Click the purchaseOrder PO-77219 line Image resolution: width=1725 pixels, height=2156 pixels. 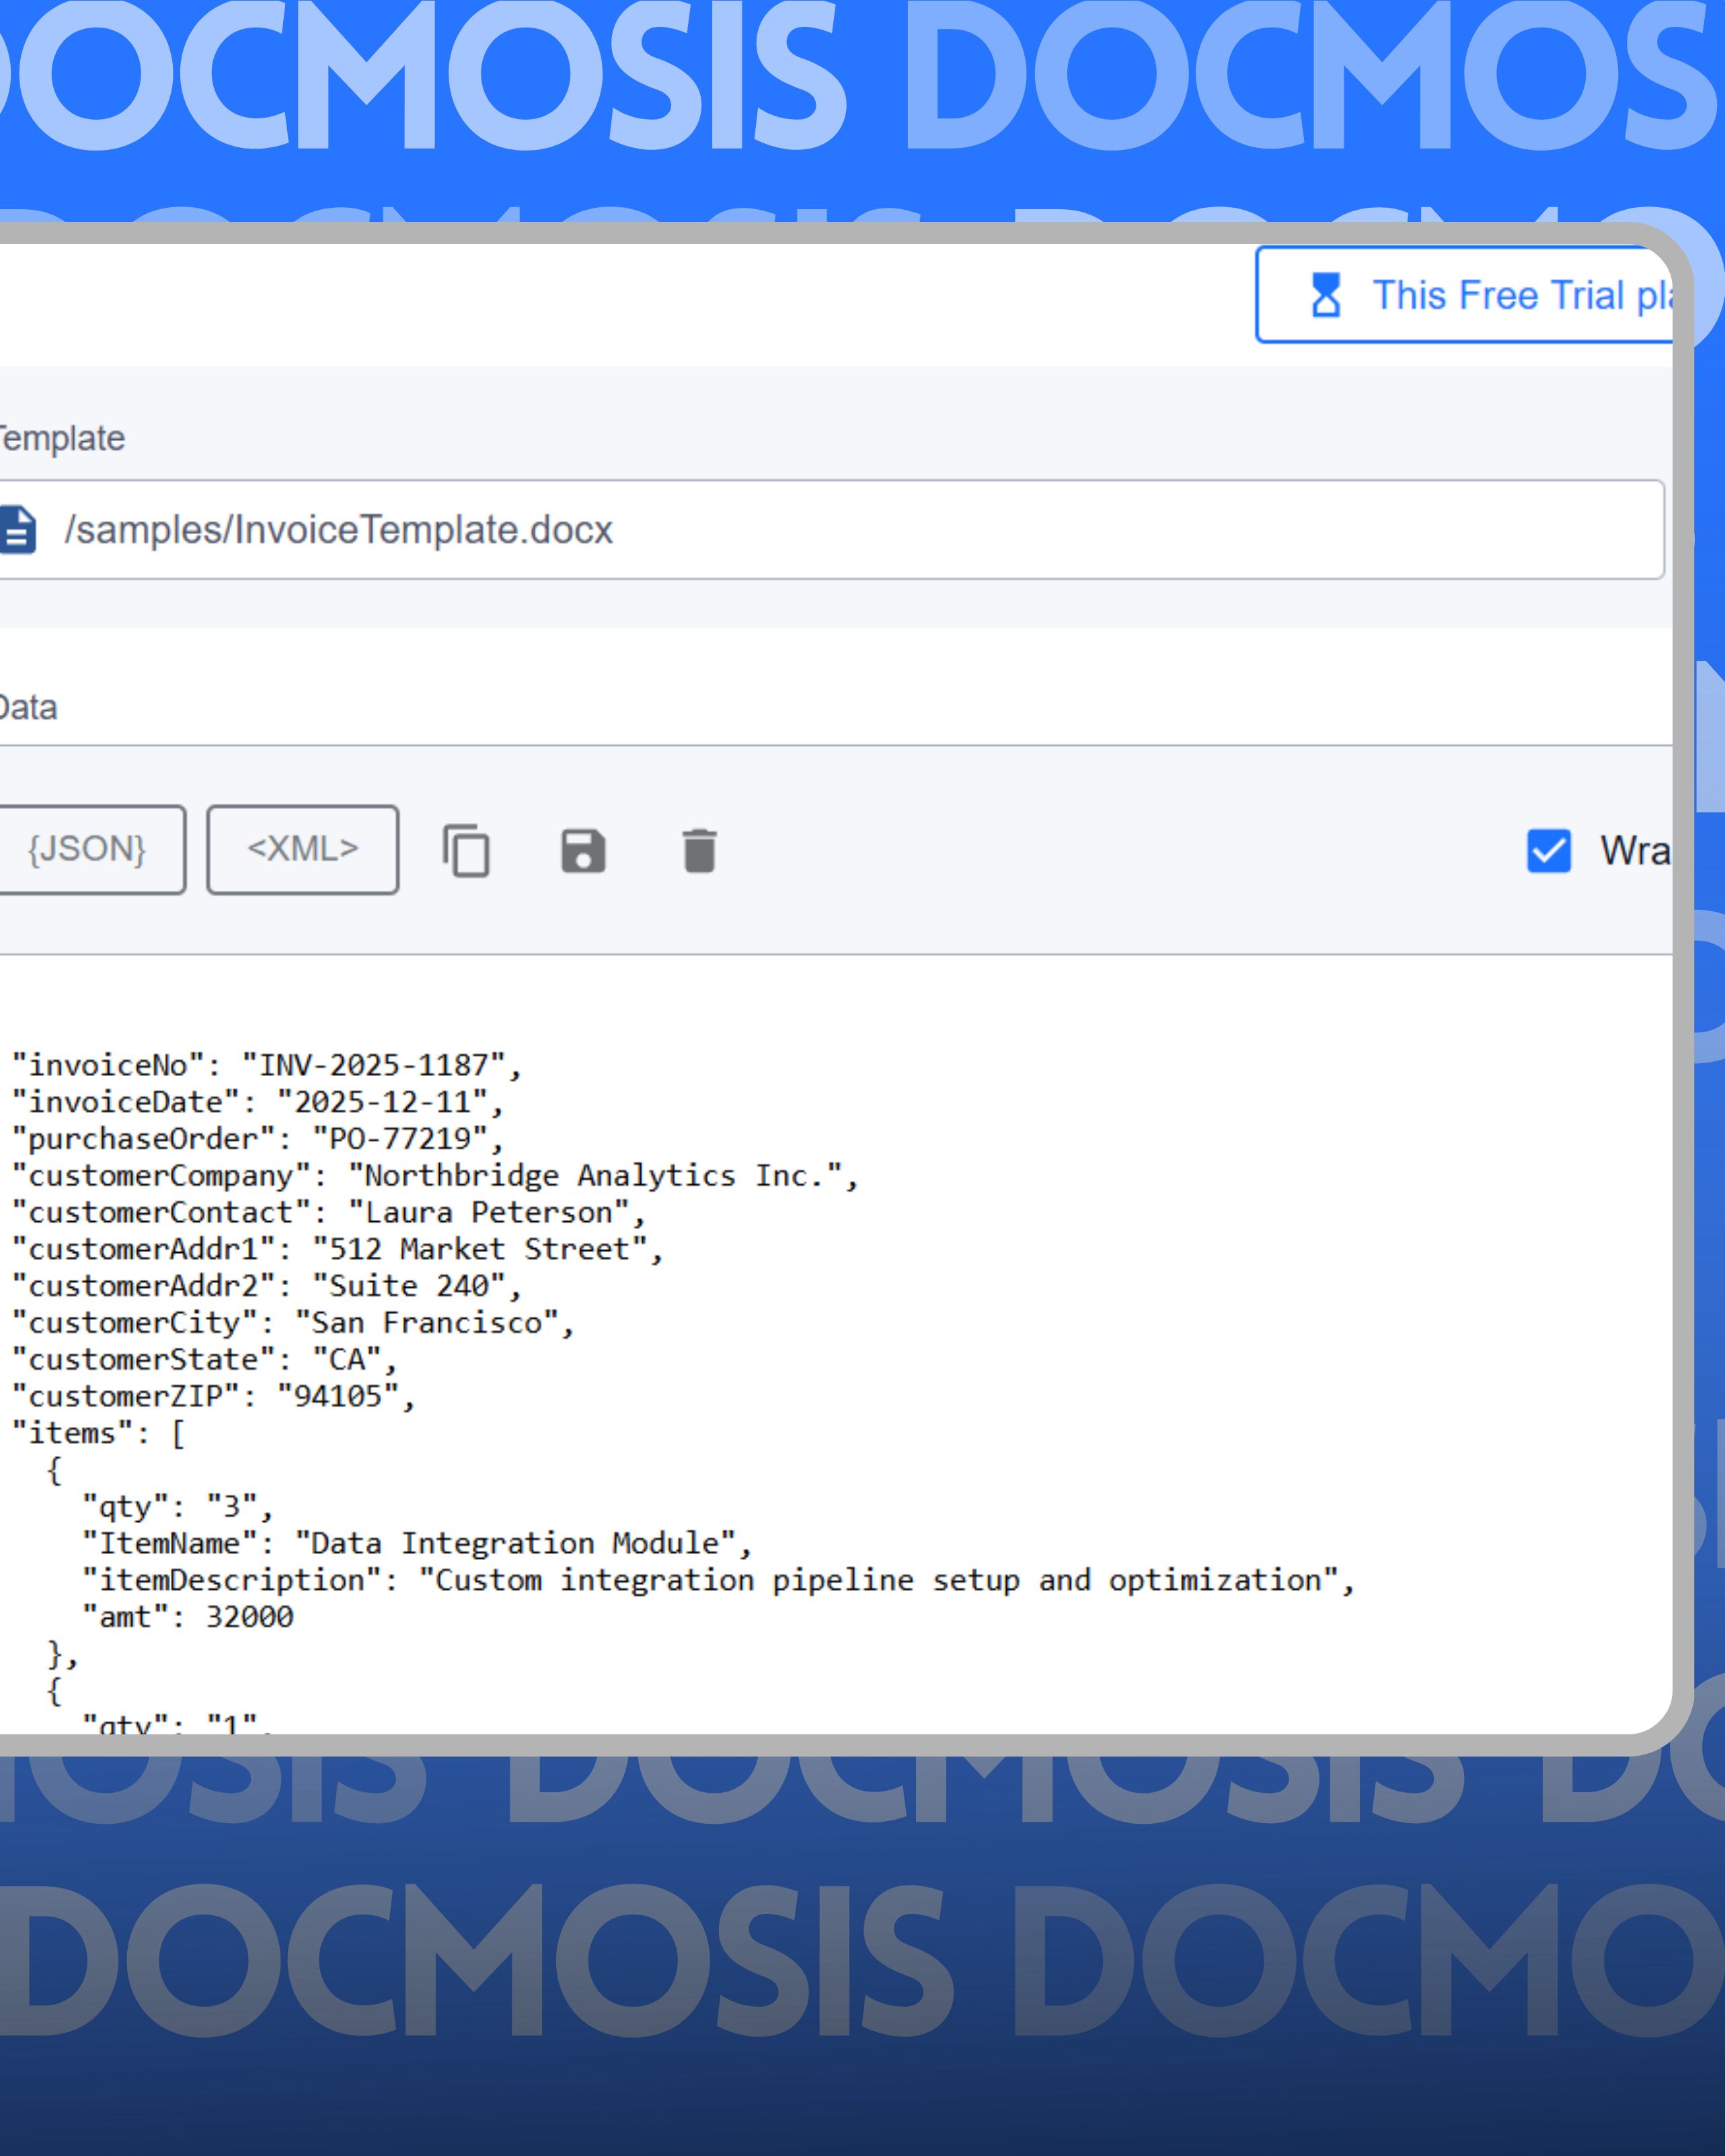coord(257,1139)
